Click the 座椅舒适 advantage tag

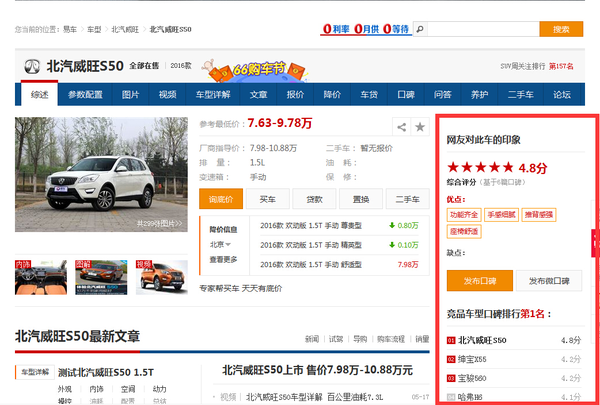[x=464, y=232]
